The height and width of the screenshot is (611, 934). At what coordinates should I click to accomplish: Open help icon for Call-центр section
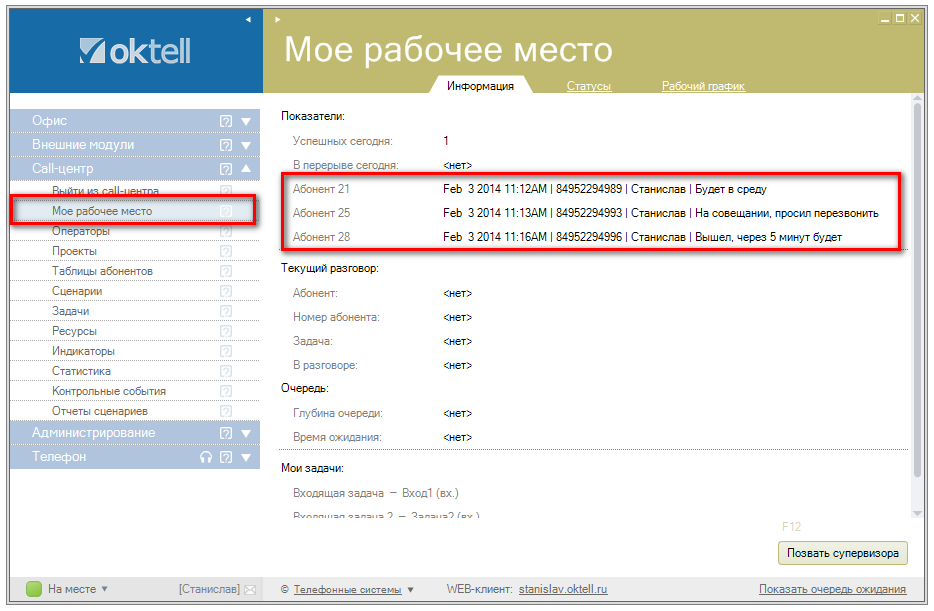(x=226, y=169)
